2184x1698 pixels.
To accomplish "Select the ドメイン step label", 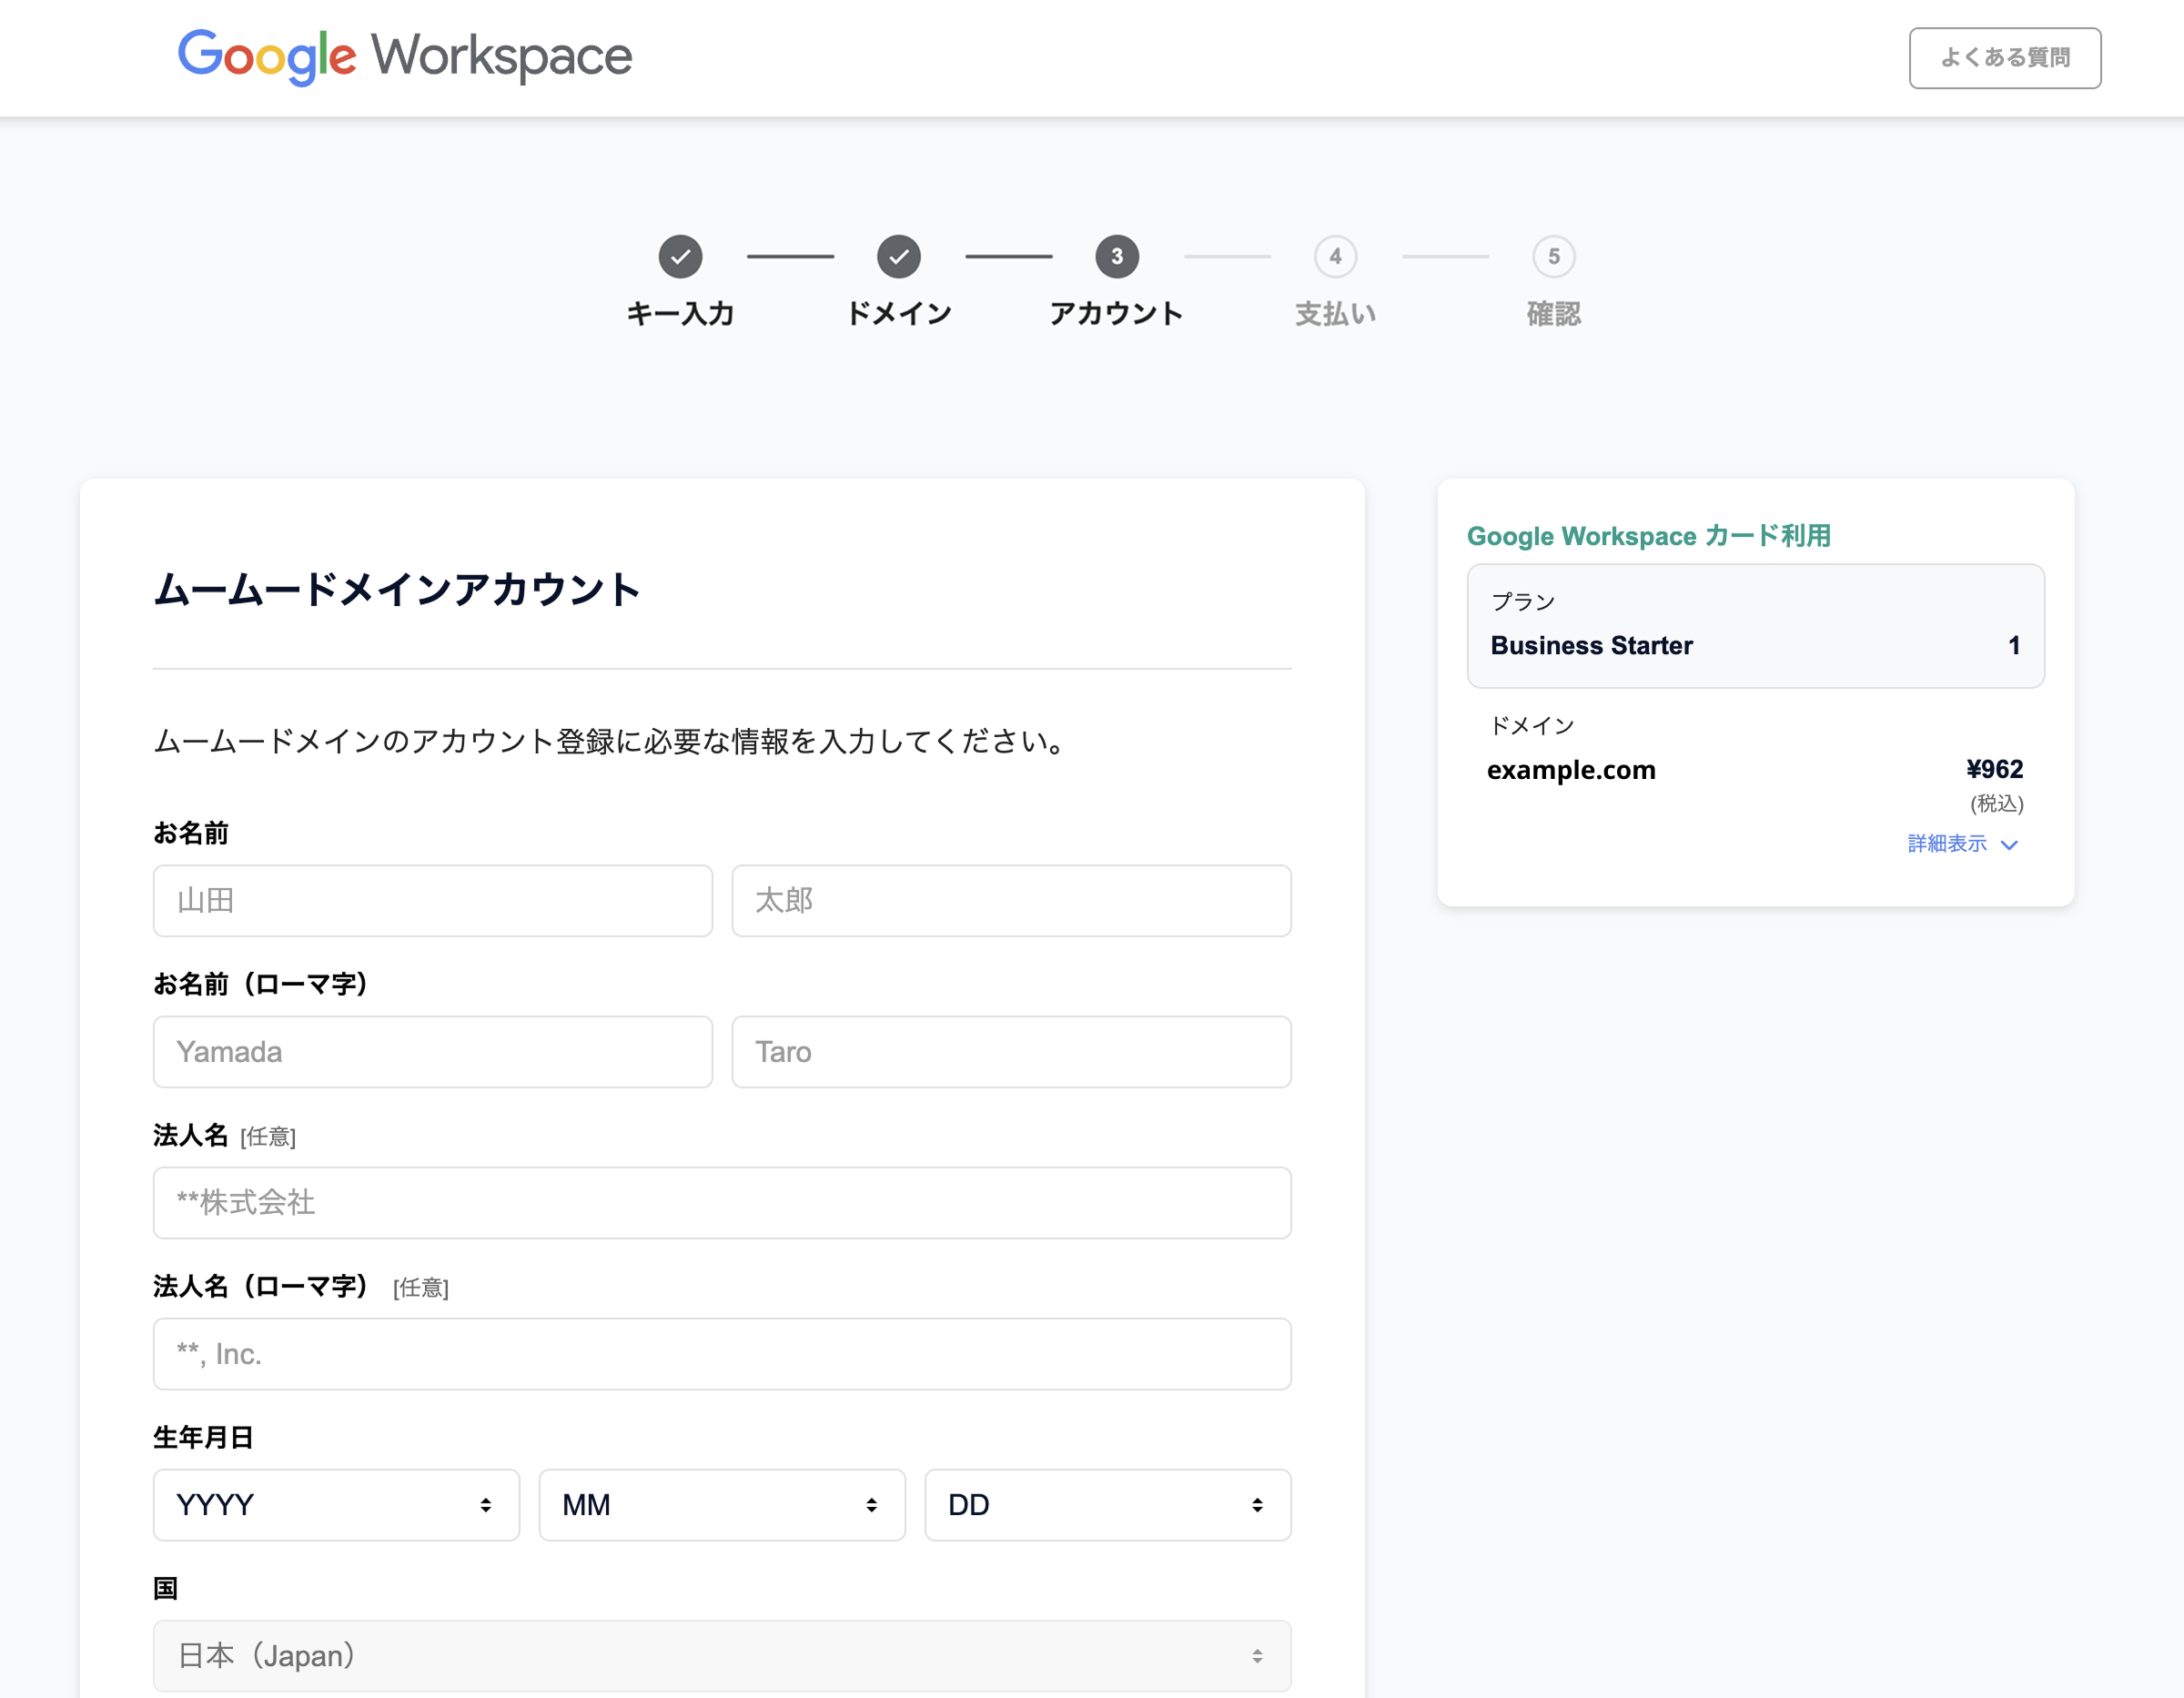I will (899, 311).
